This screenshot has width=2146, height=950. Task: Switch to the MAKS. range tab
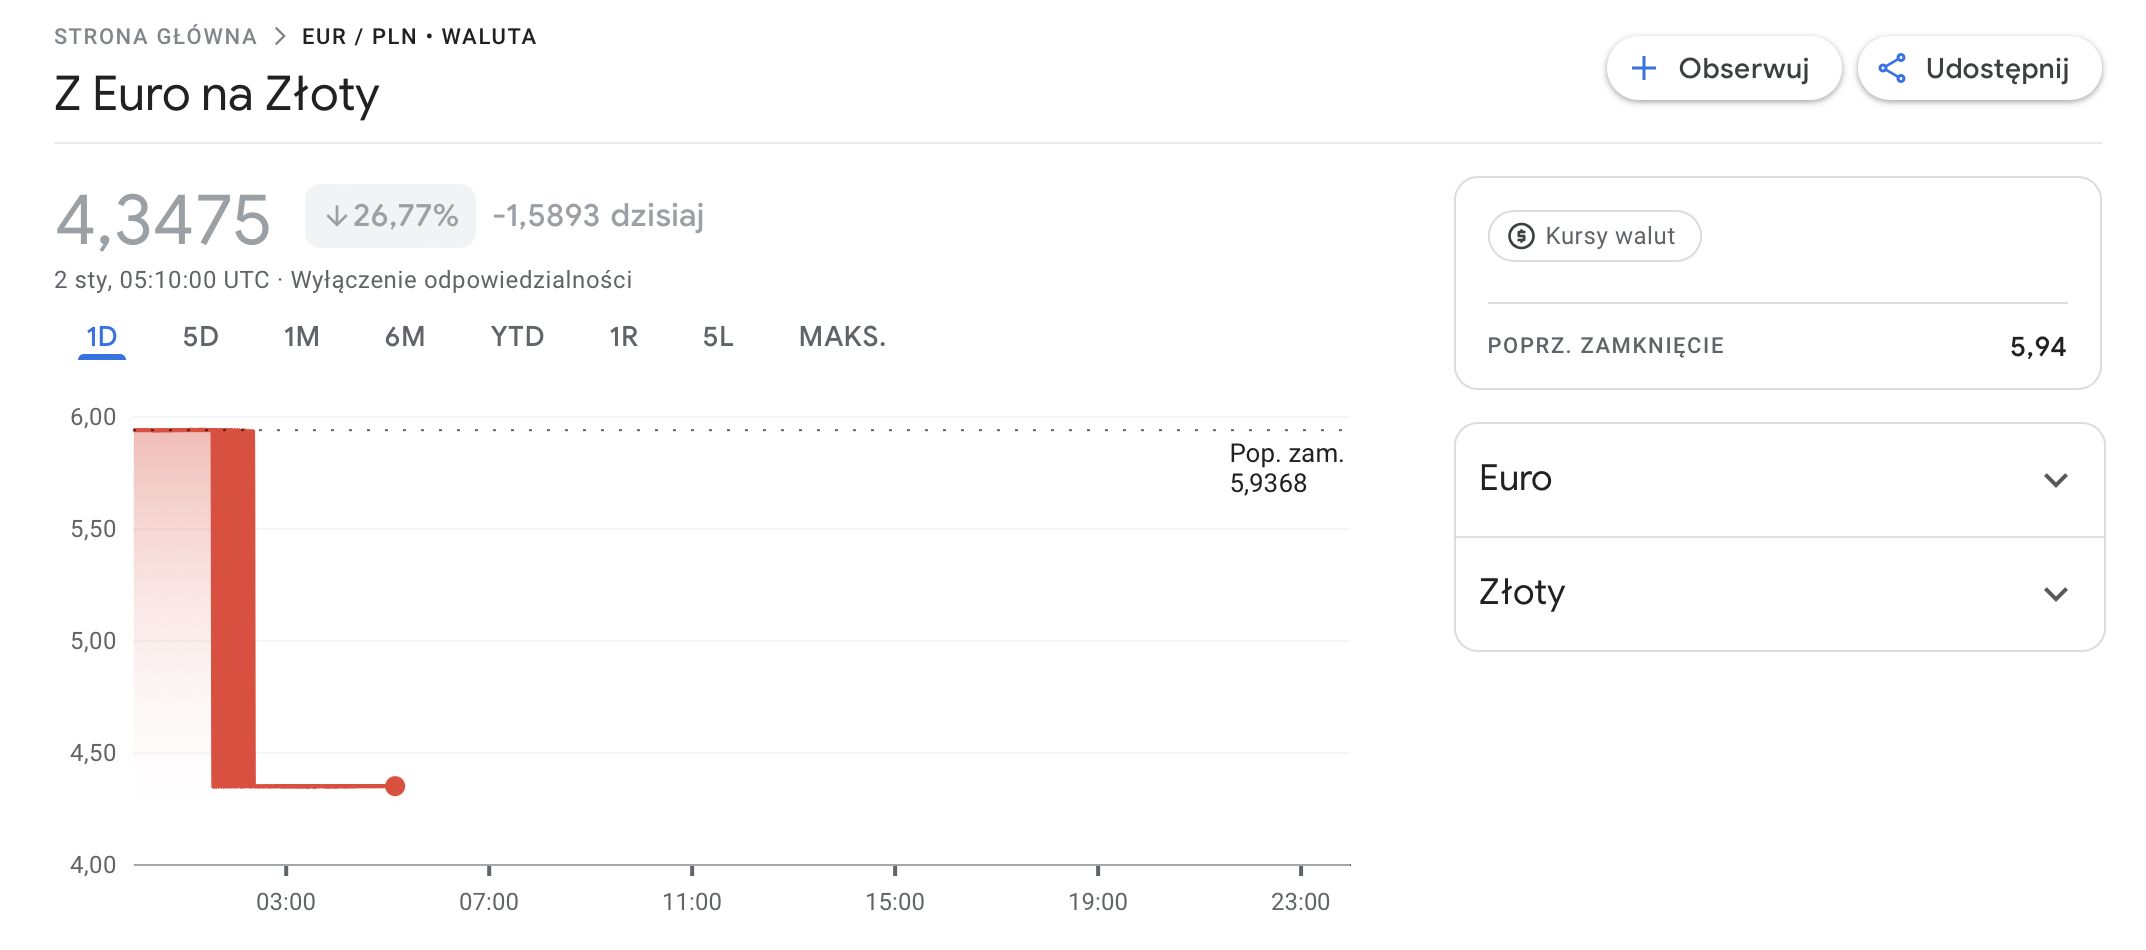coord(842,337)
